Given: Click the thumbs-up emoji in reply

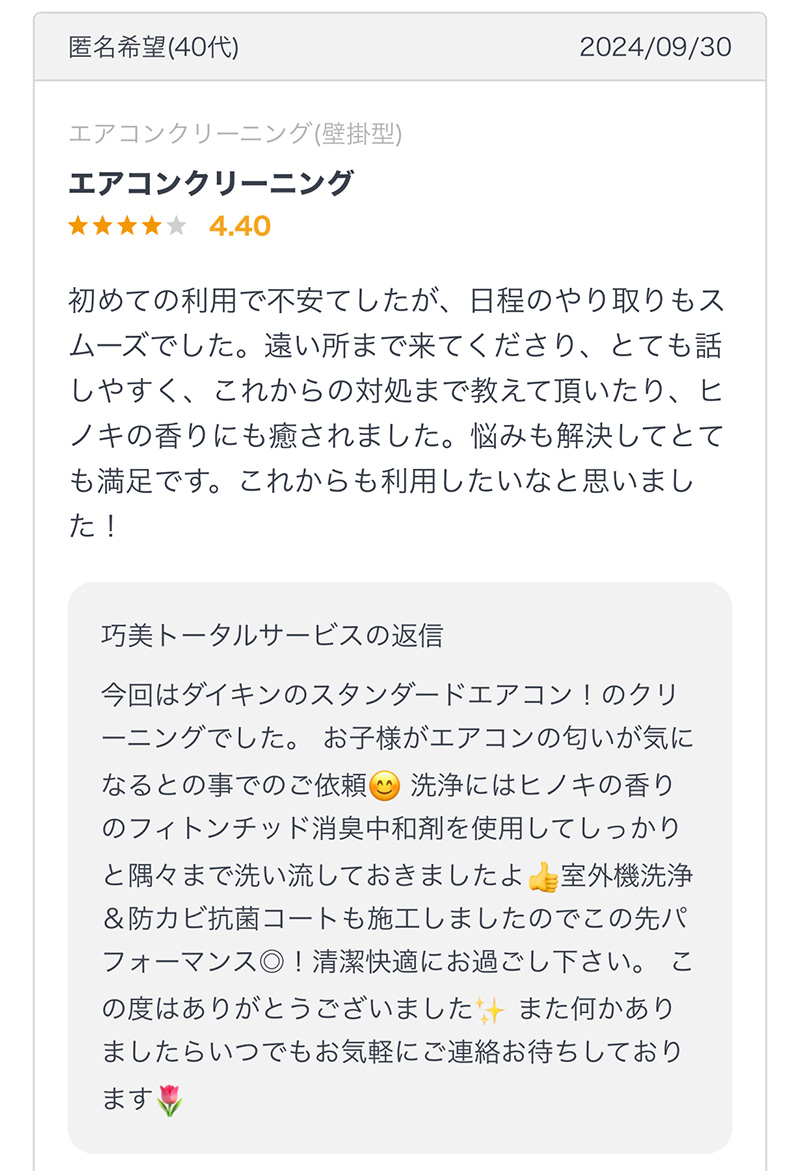Looking at the screenshot, I should tap(543, 876).
